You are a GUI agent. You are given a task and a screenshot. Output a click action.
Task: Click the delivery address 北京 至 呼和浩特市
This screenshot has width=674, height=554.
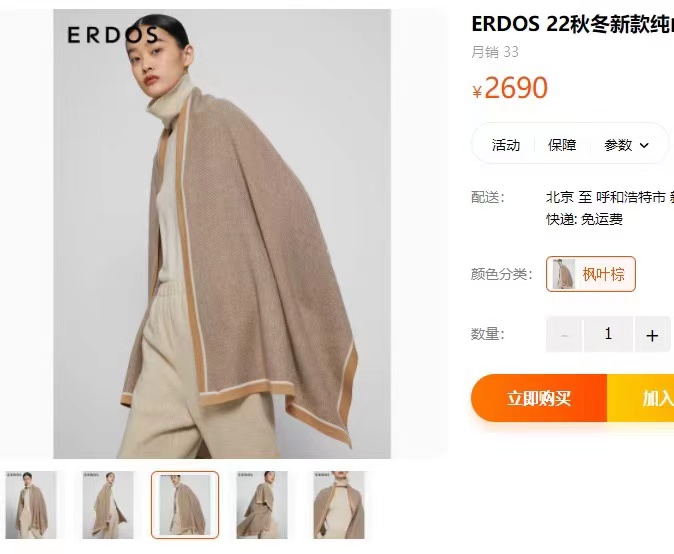pyautogui.click(x=606, y=197)
